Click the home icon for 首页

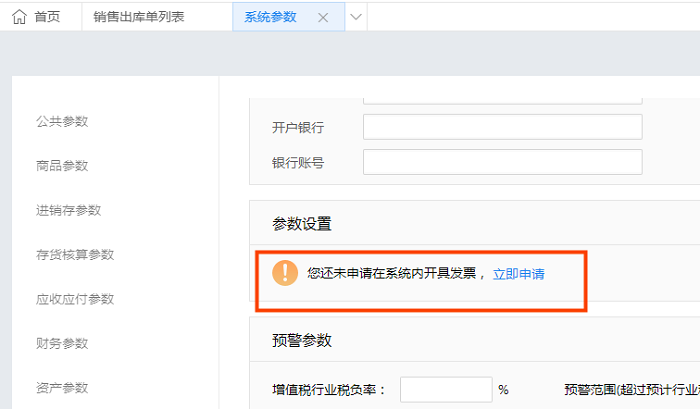click(19, 16)
